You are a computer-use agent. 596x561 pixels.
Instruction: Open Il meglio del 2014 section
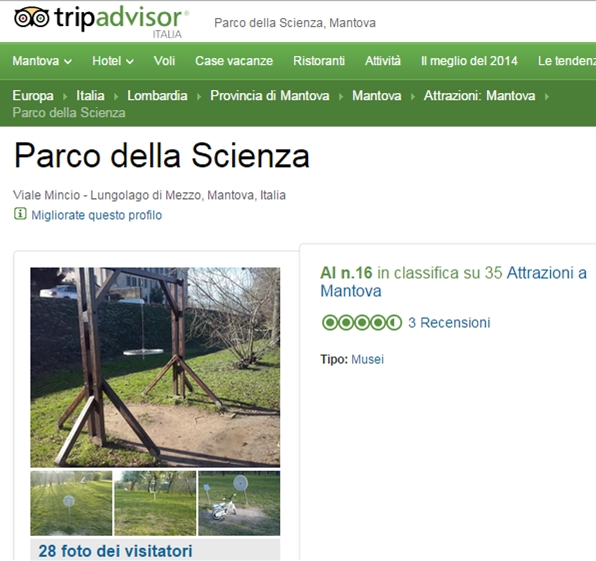(x=469, y=61)
